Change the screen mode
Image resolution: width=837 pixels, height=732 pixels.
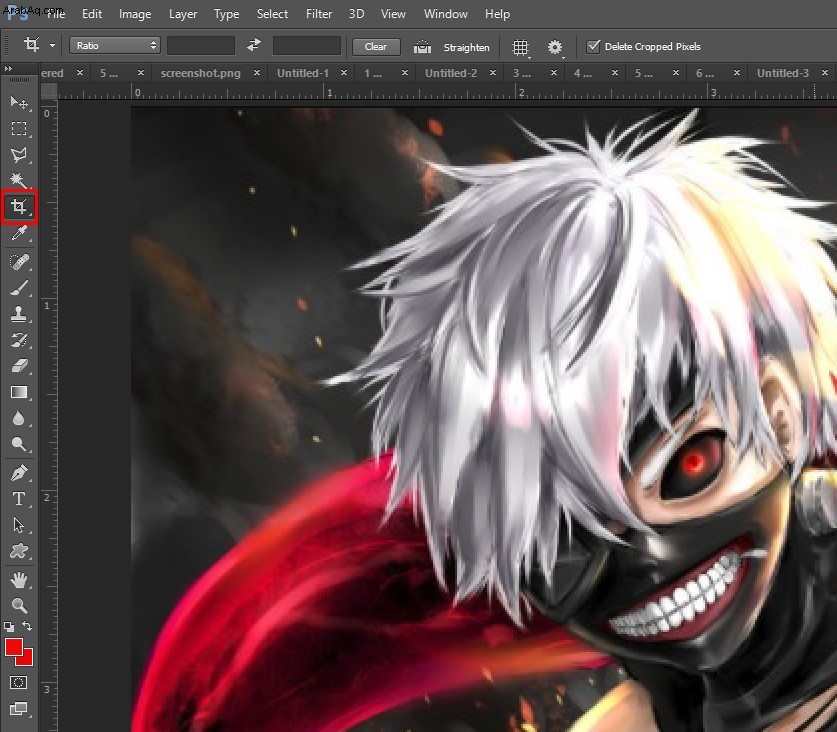[19, 709]
